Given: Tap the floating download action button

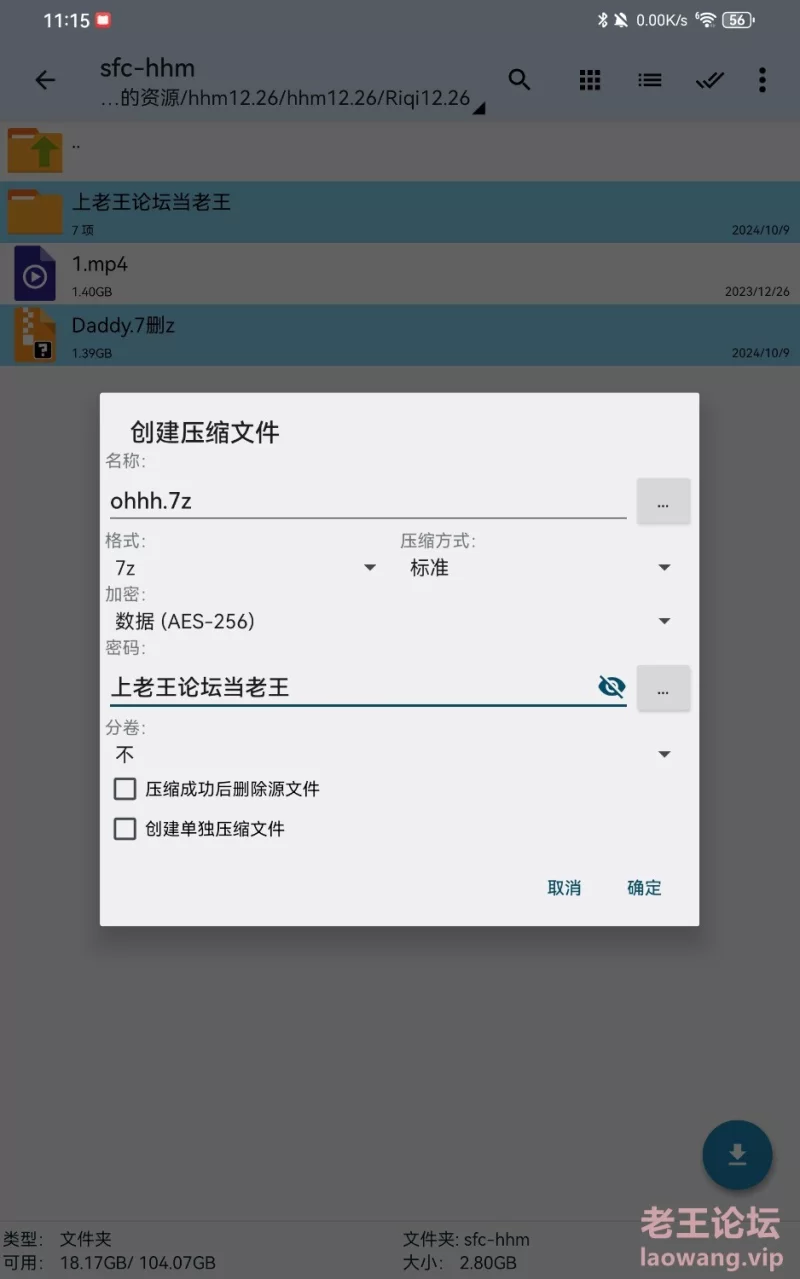Looking at the screenshot, I should point(737,1155).
